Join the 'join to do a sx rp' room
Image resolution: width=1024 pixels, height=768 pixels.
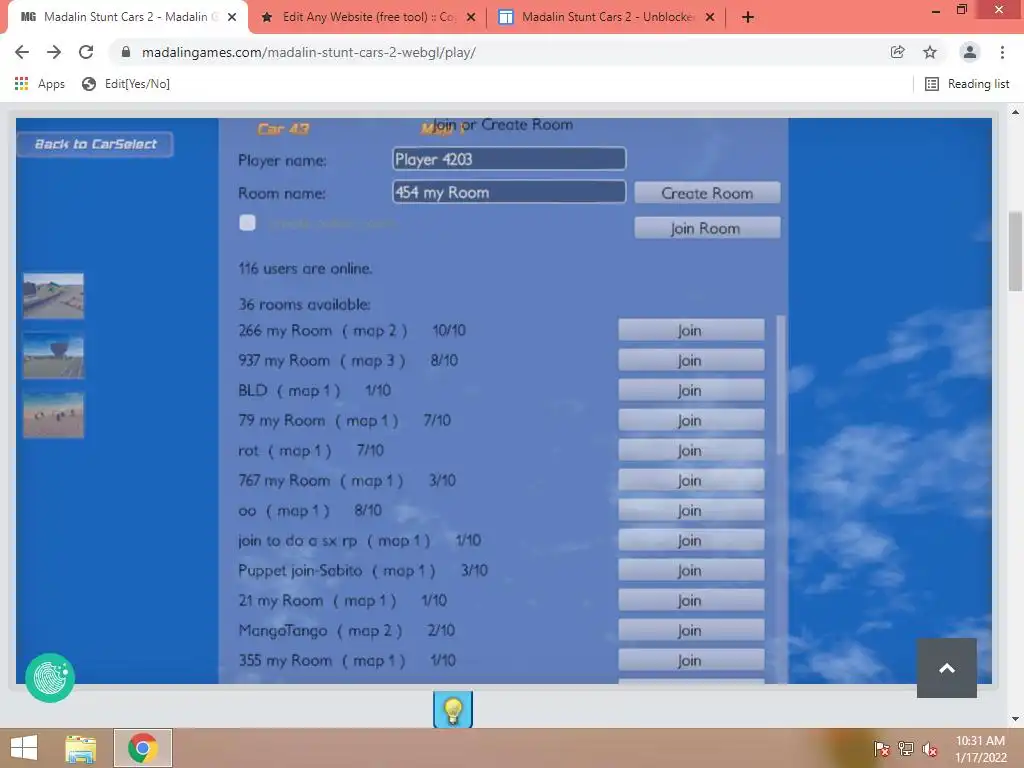tap(691, 541)
